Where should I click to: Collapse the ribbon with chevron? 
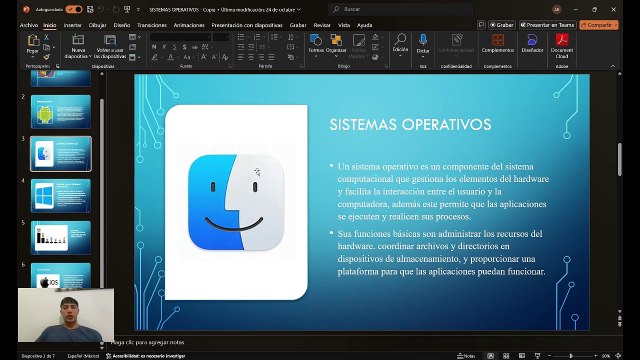(613, 66)
